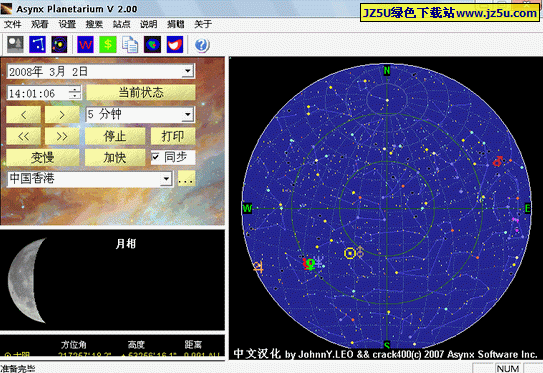Open the 捐赠 menu
Screen dimensions: 543x373
tap(176, 24)
